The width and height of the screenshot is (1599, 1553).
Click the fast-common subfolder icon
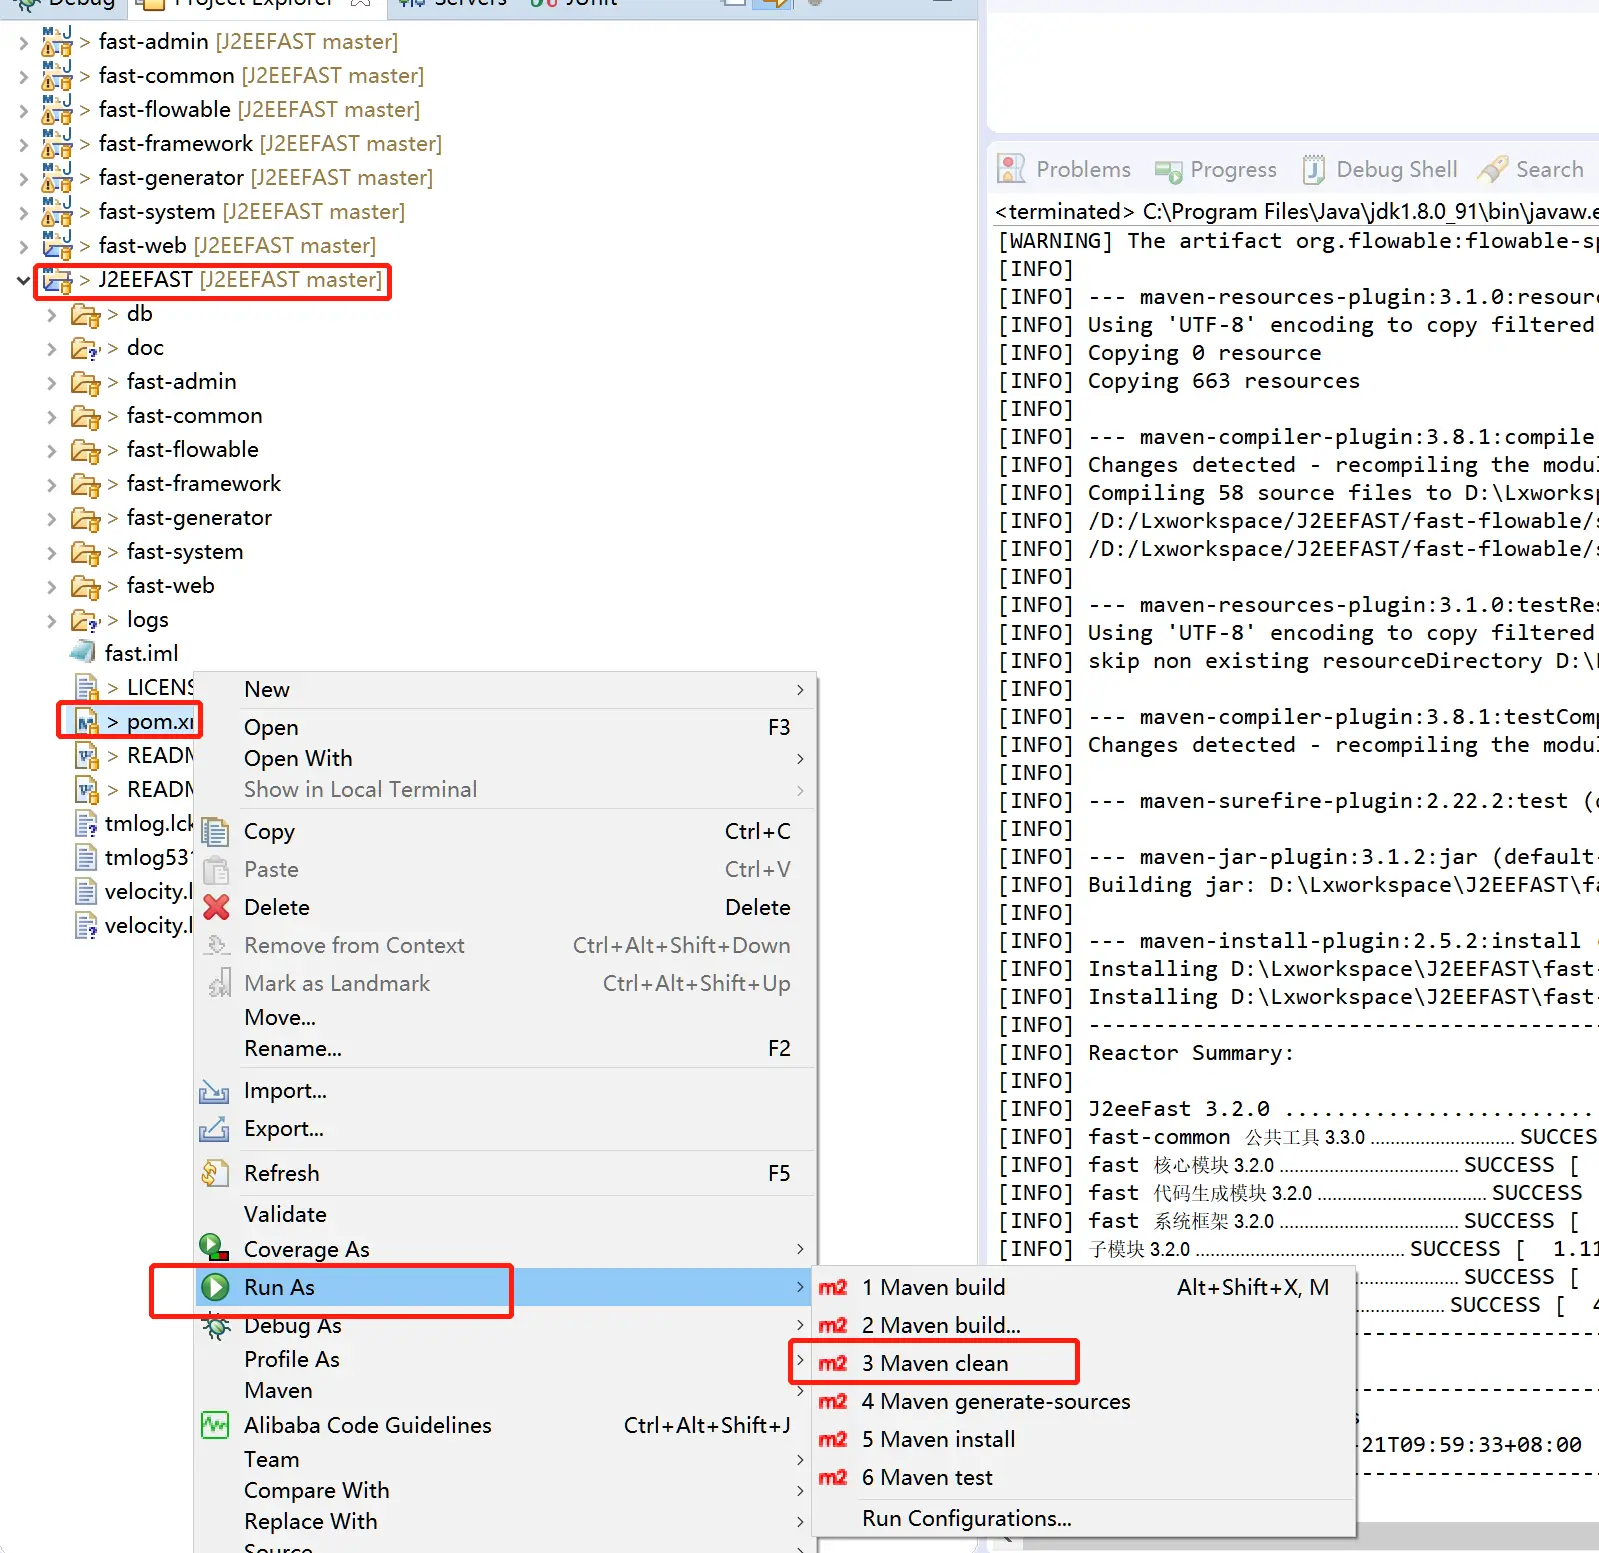coord(86,417)
